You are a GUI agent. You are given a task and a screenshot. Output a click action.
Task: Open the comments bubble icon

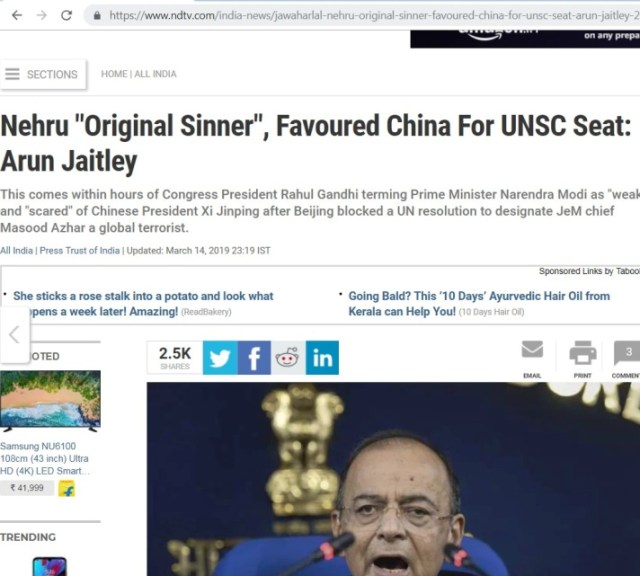click(628, 353)
